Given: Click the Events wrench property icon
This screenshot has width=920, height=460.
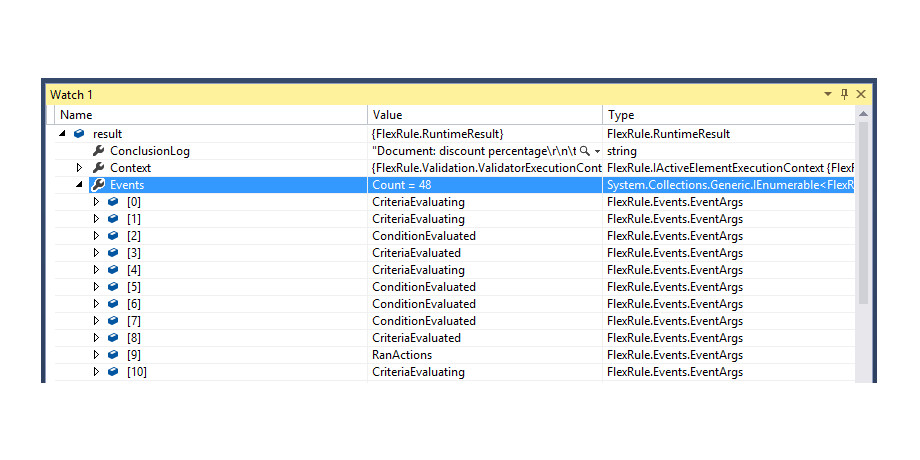Looking at the screenshot, I should (x=98, y=185).
